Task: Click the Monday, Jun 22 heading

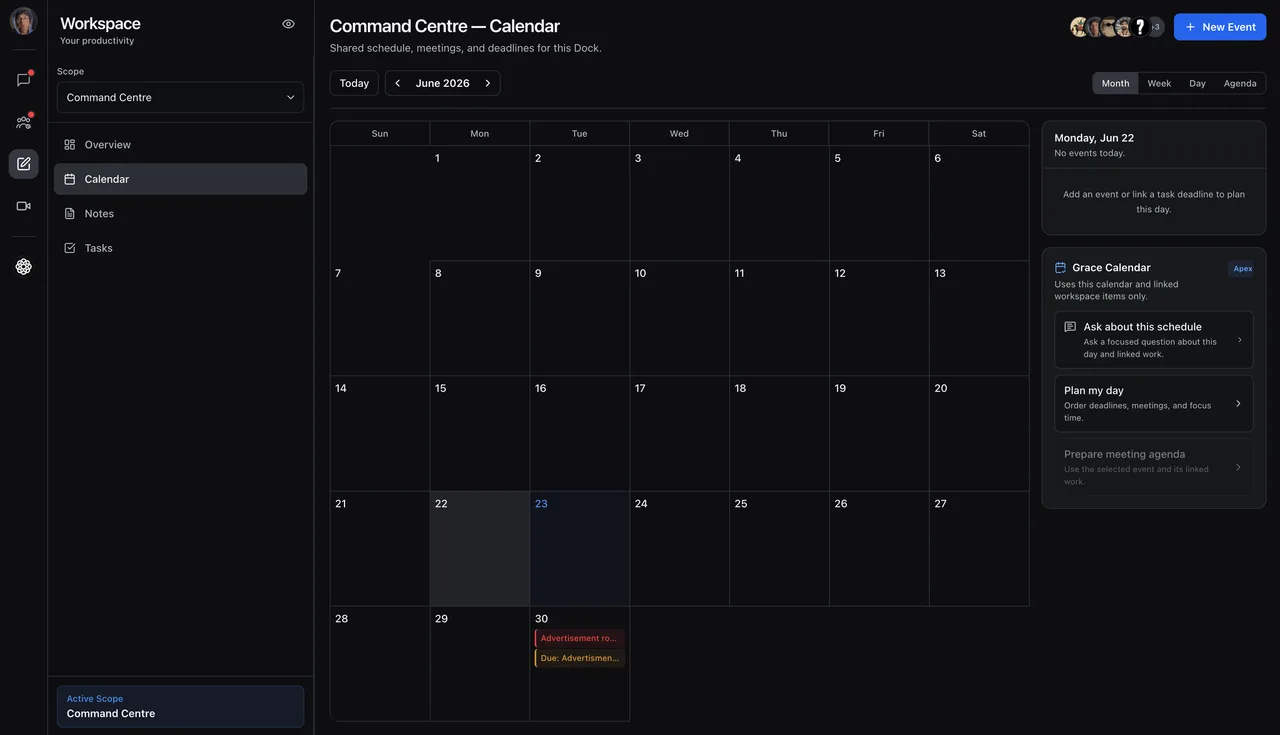Action: 1094,138
